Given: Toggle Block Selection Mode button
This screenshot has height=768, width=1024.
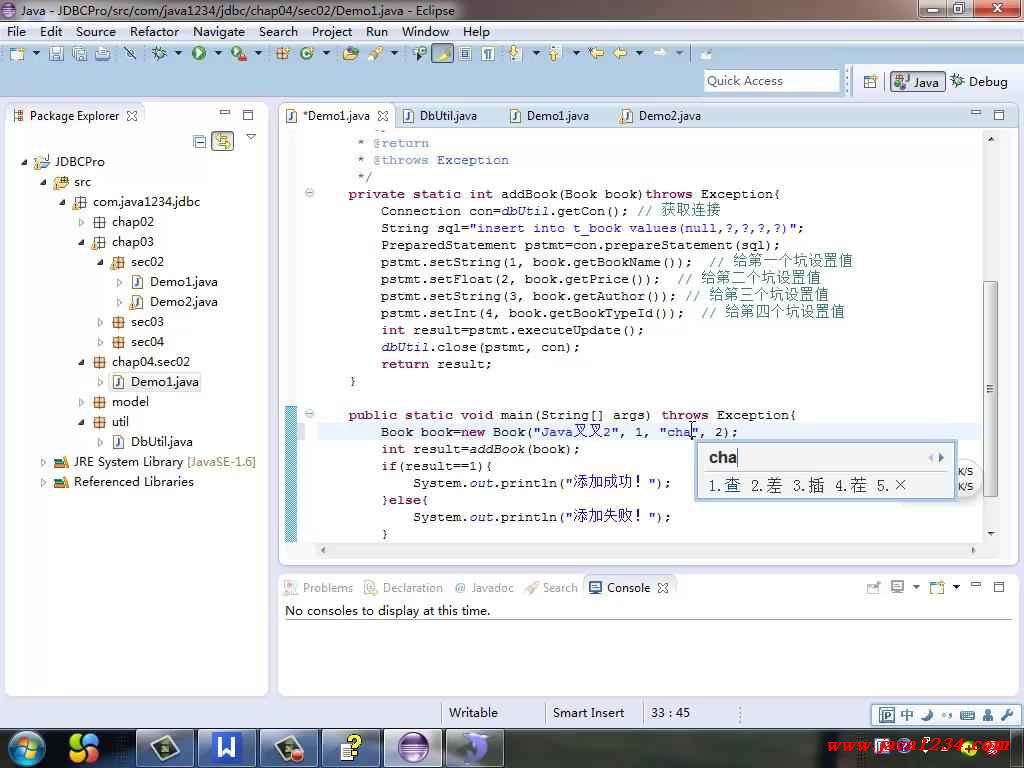Looking at the screenshot, I should pyautogui.click(x=465, y=54).
